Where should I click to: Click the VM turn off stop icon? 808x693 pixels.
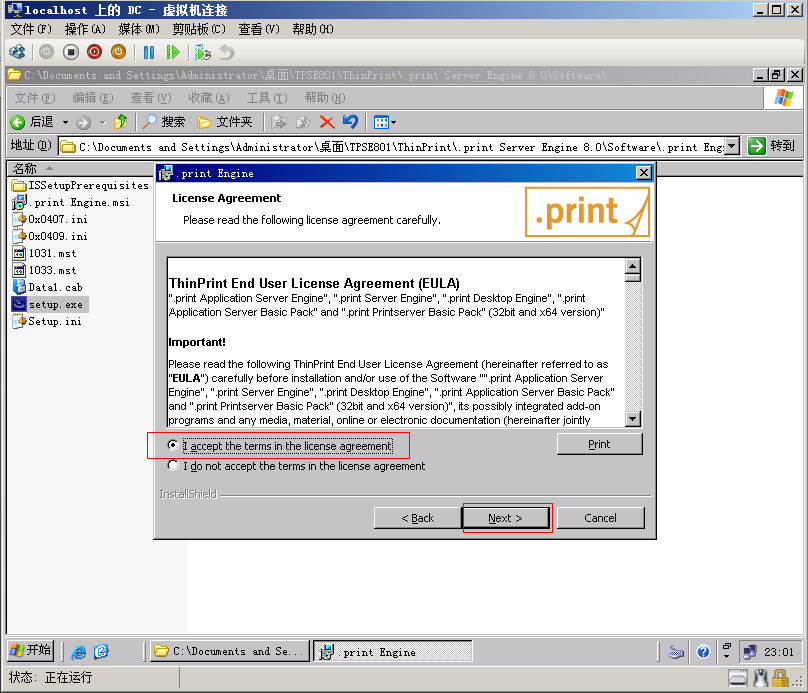71,52
